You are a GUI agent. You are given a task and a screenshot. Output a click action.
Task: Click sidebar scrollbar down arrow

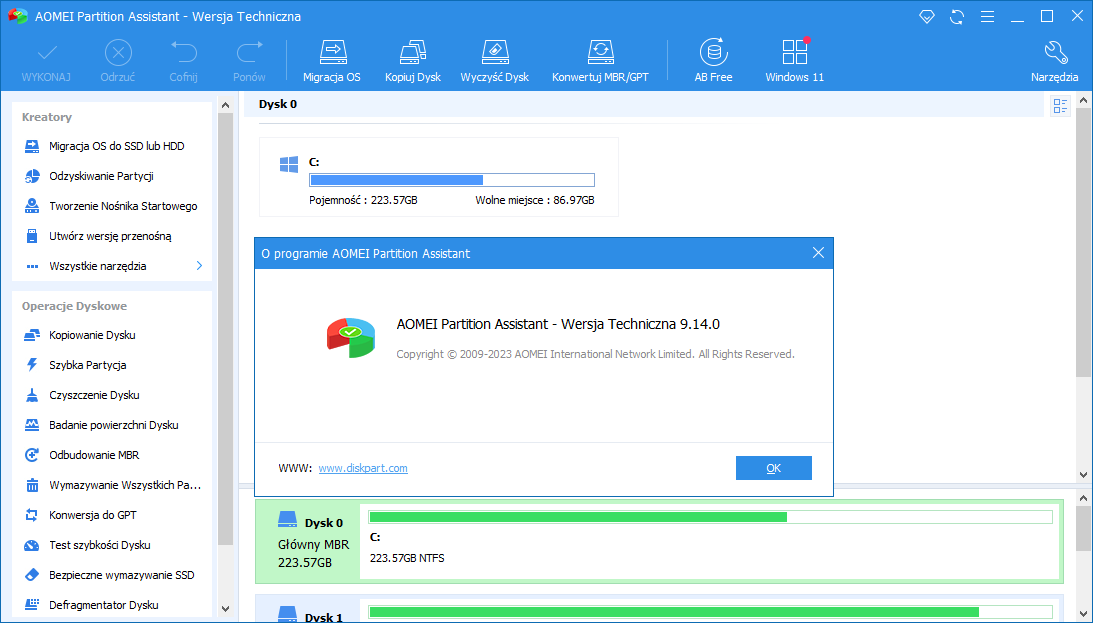tap(225, 608)
